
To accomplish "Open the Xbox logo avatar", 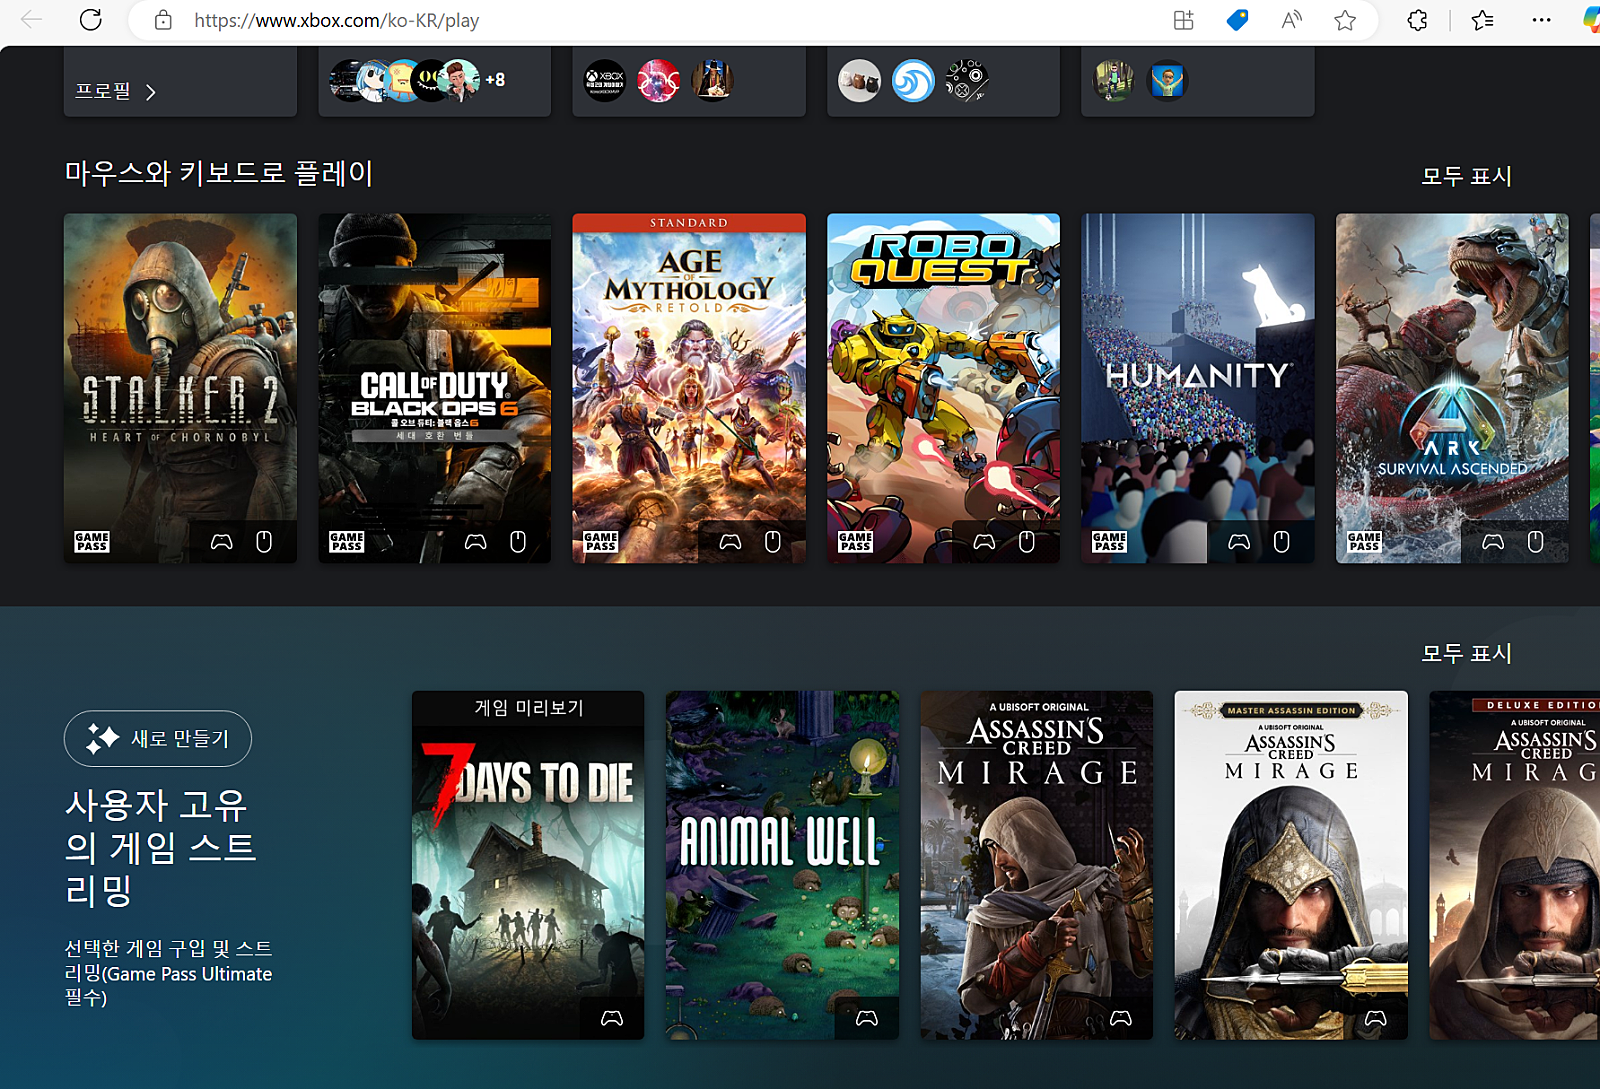I will pyautogui.click(x=605, y=80).
